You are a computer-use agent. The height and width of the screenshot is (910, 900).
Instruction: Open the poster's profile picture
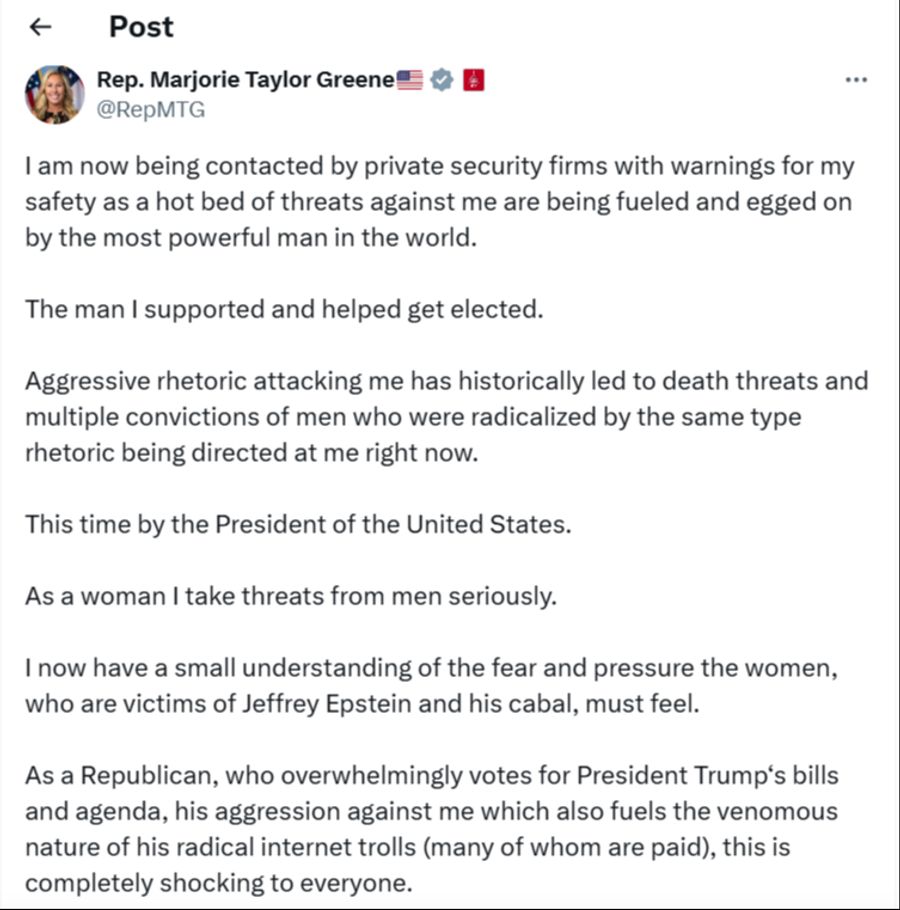pyautogui.click(x=54, y=95)
